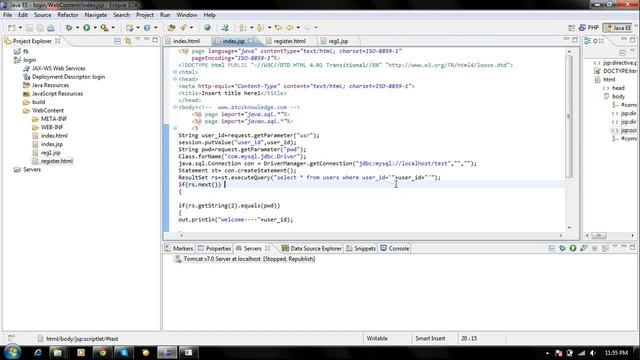Click the Run Last Tool external tools icon
640x360 pixels.
[x=104, y=28]
